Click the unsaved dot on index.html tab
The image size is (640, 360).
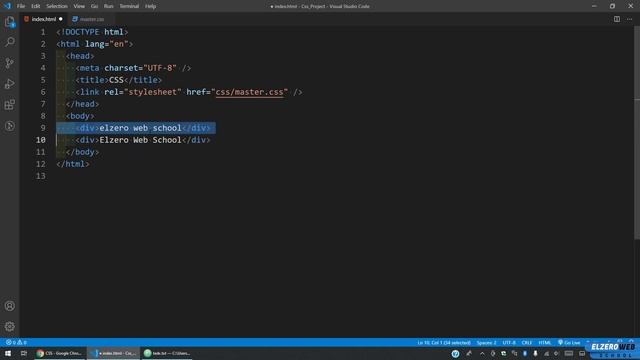pyautogui.click(x=61, y=19)
